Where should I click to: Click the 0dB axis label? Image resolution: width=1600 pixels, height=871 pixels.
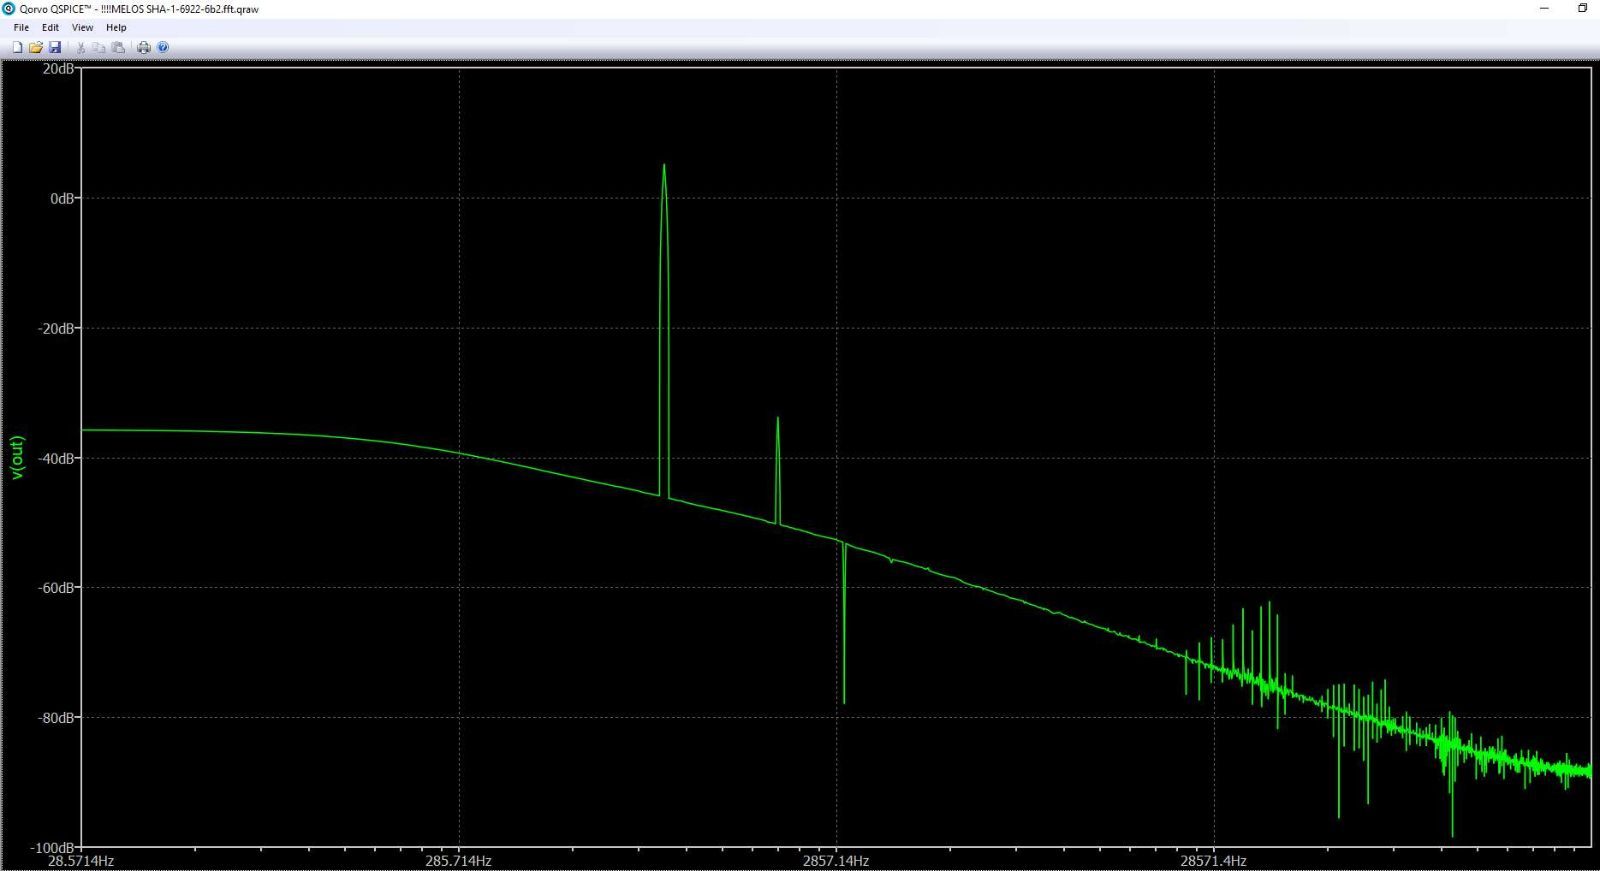[x=62, y=198]
